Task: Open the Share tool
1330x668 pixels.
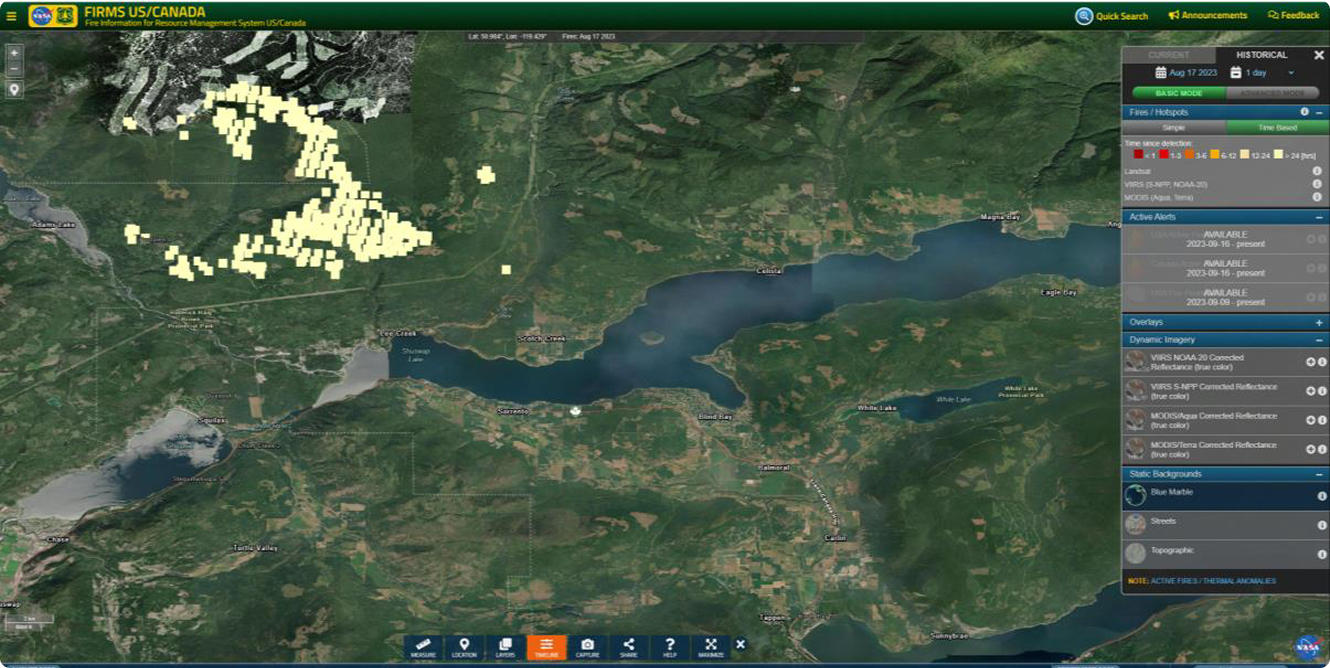Action: [628, 648]
